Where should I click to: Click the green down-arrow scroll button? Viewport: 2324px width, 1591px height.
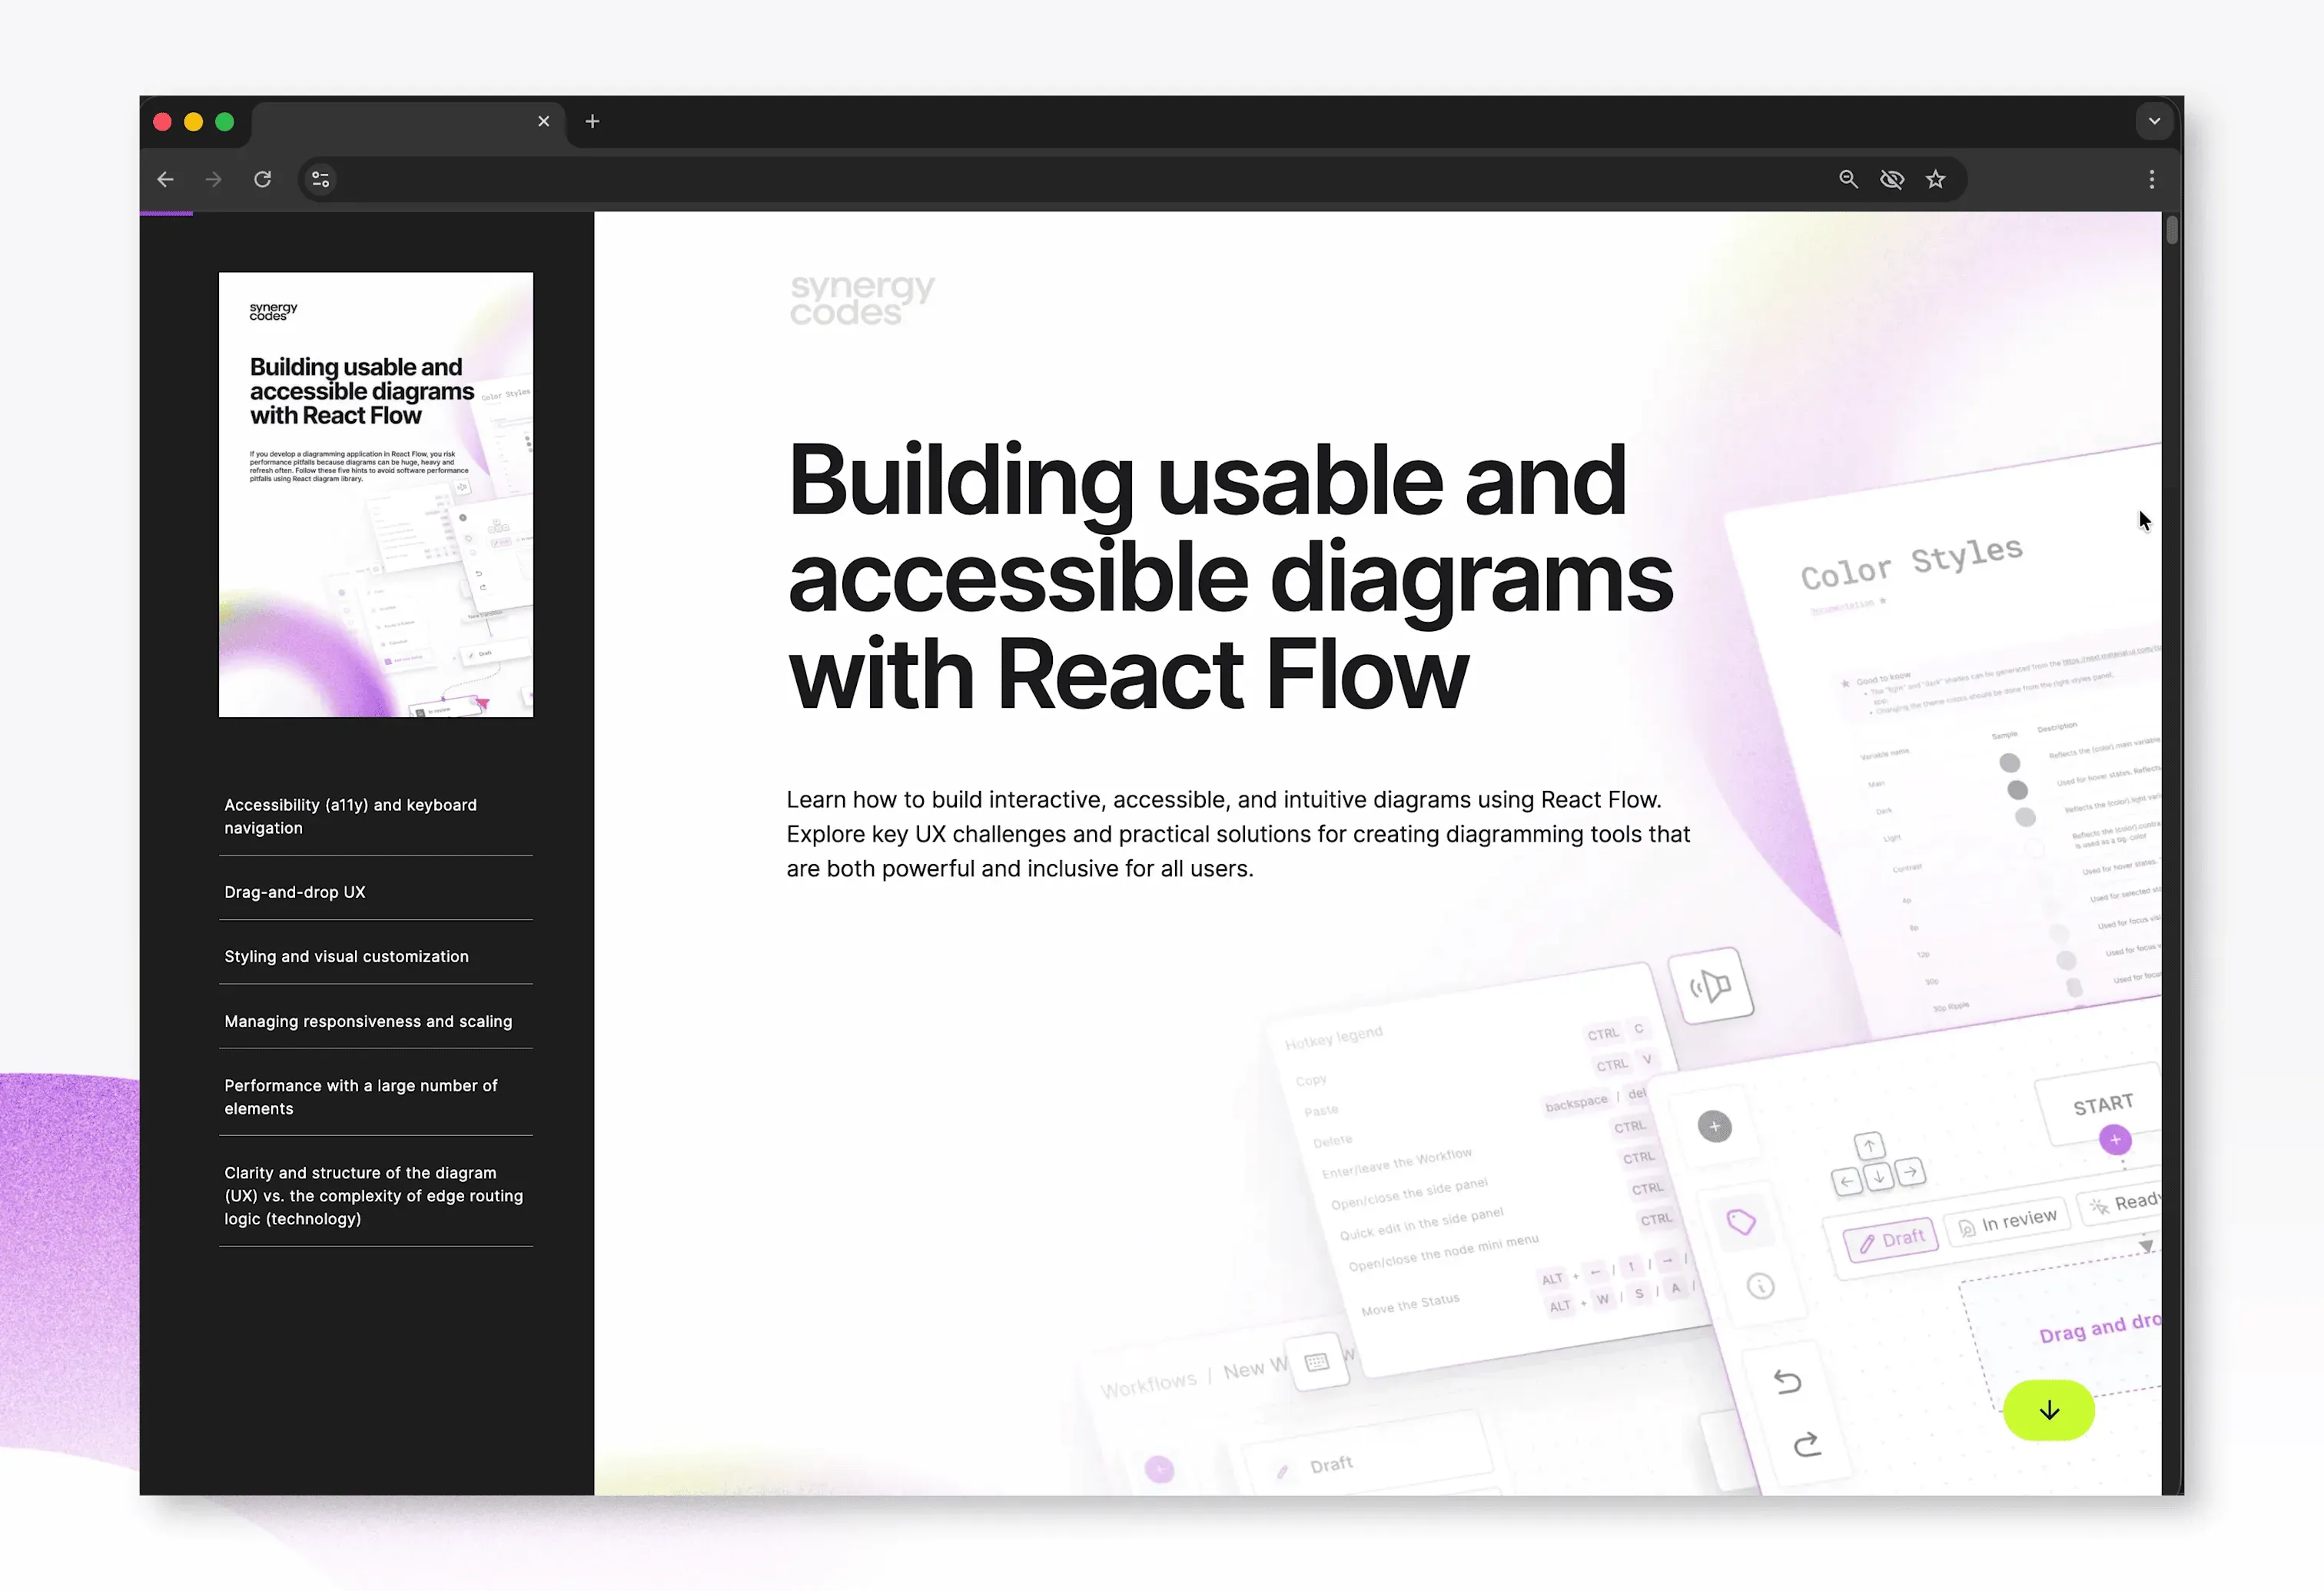2049,1410
